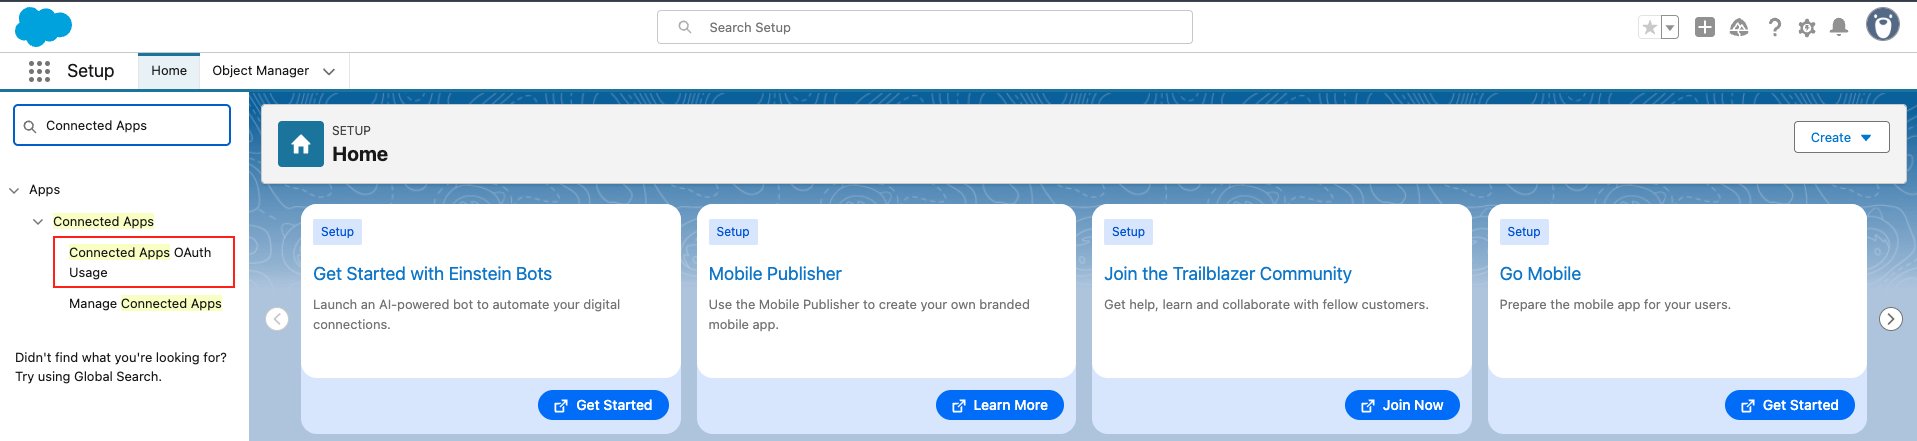Screen dimensions: 1917x441
Task: Go to previous carousel card
Action: [277, 319]
